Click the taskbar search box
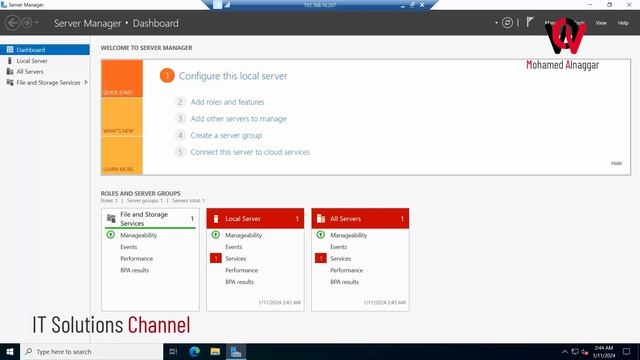This screenshot has width=640, height=360. pyautogui.click(x=91, y=351)
